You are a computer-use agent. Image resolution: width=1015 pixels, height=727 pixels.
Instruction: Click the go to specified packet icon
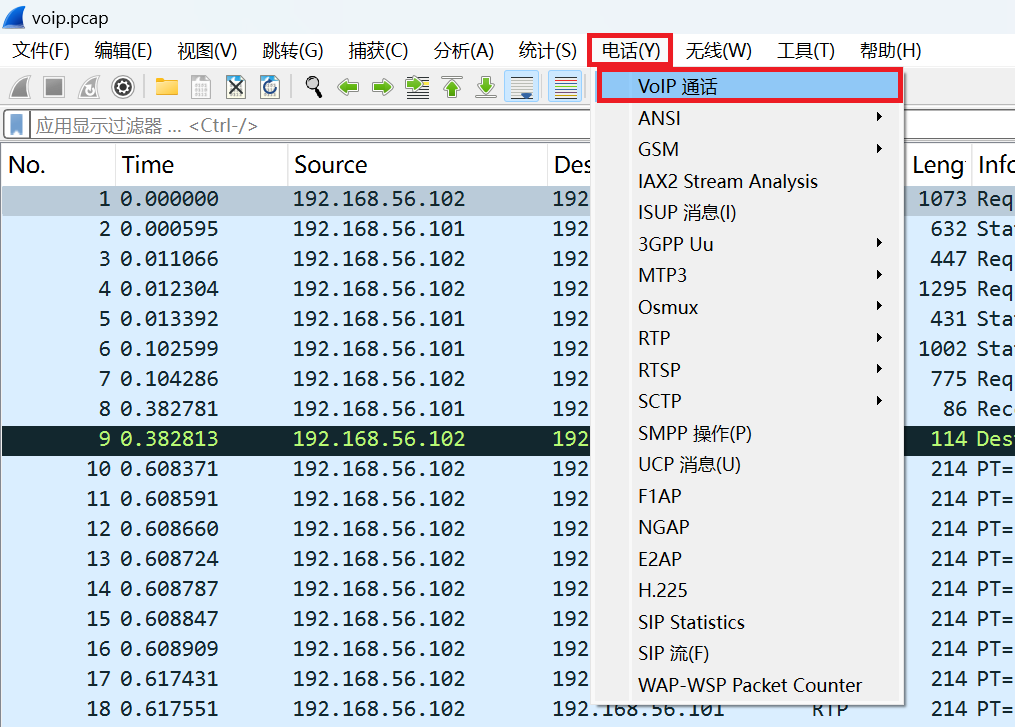(x=418, y=87)
